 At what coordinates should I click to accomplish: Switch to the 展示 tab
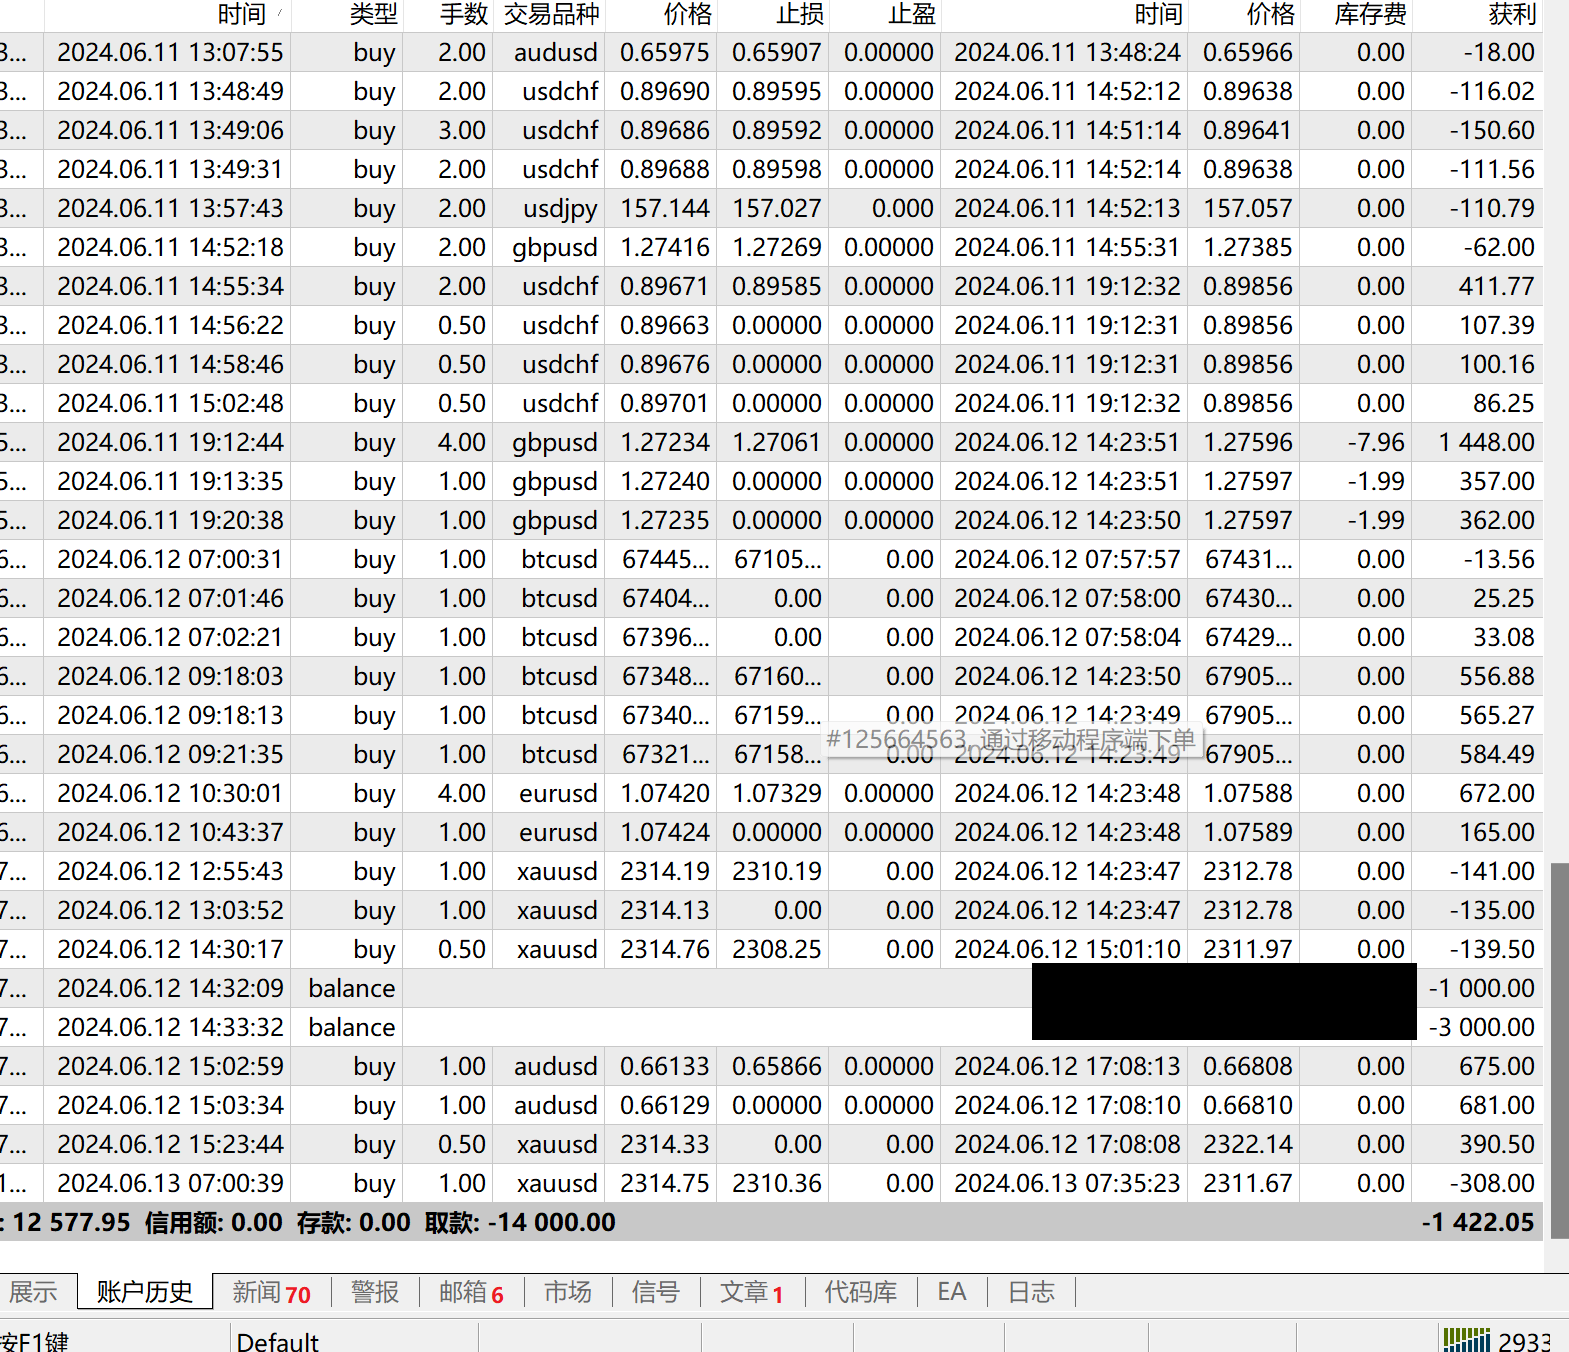pyautogui.click(x=33, y=1292)
